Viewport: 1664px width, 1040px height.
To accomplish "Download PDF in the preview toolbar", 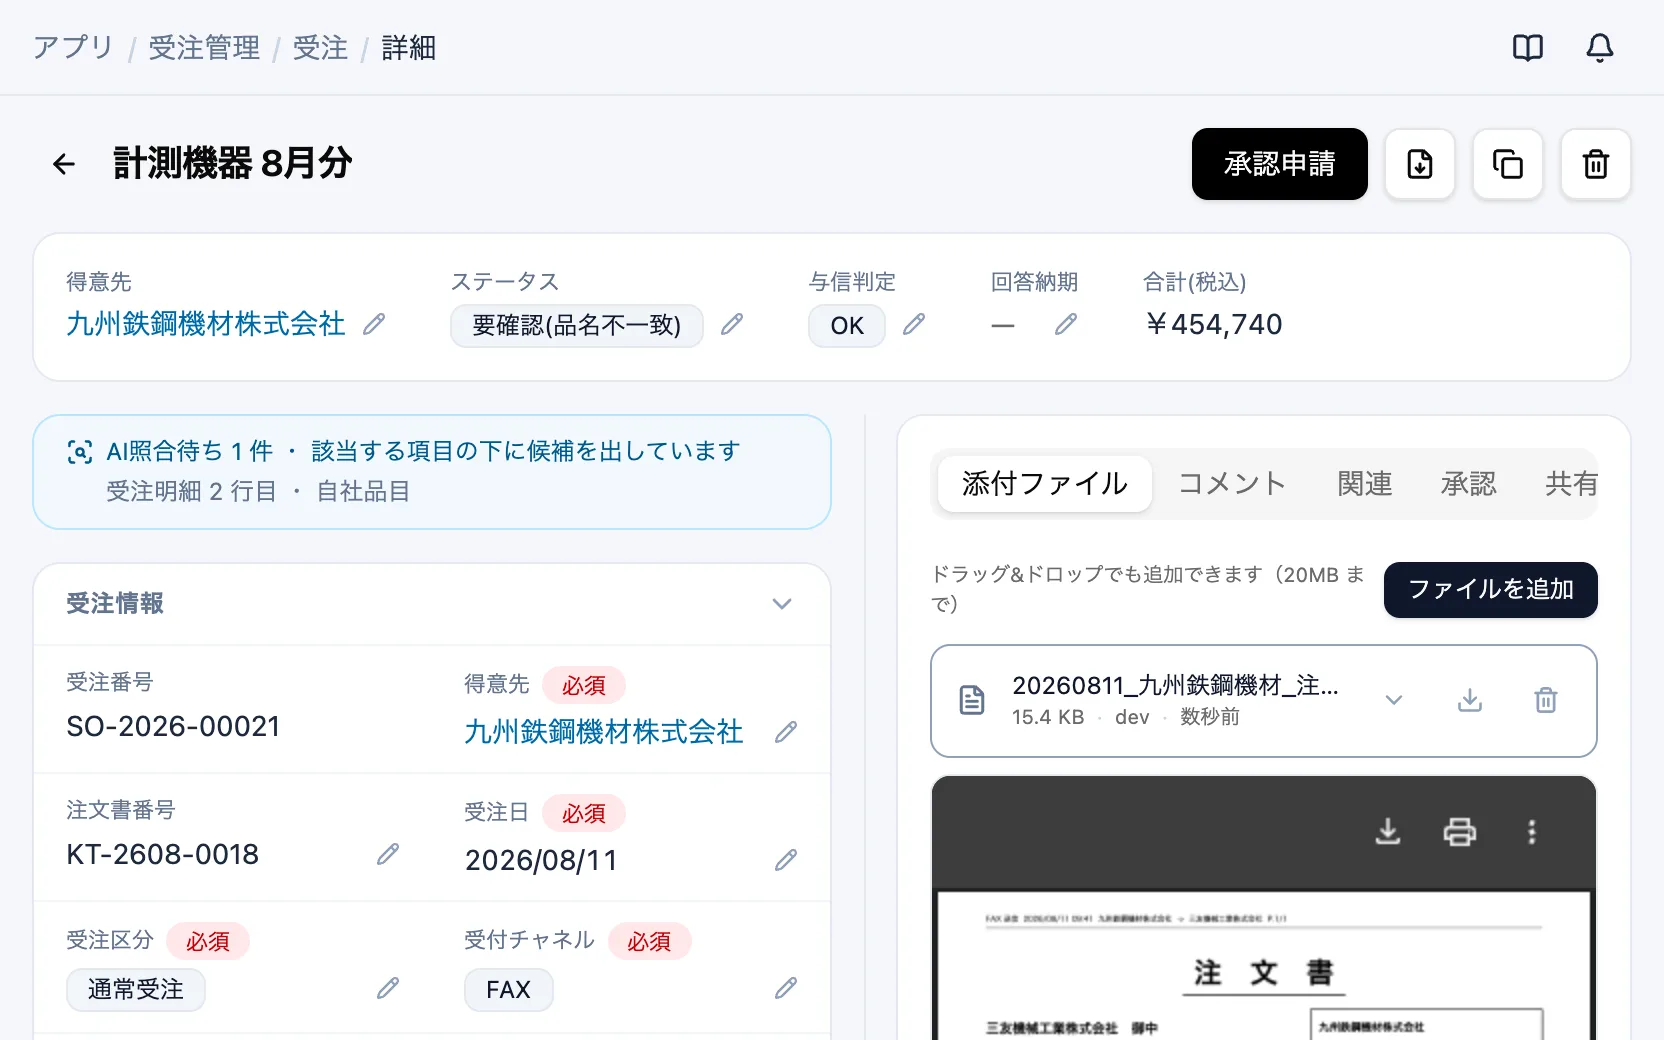I will 1388,832.
